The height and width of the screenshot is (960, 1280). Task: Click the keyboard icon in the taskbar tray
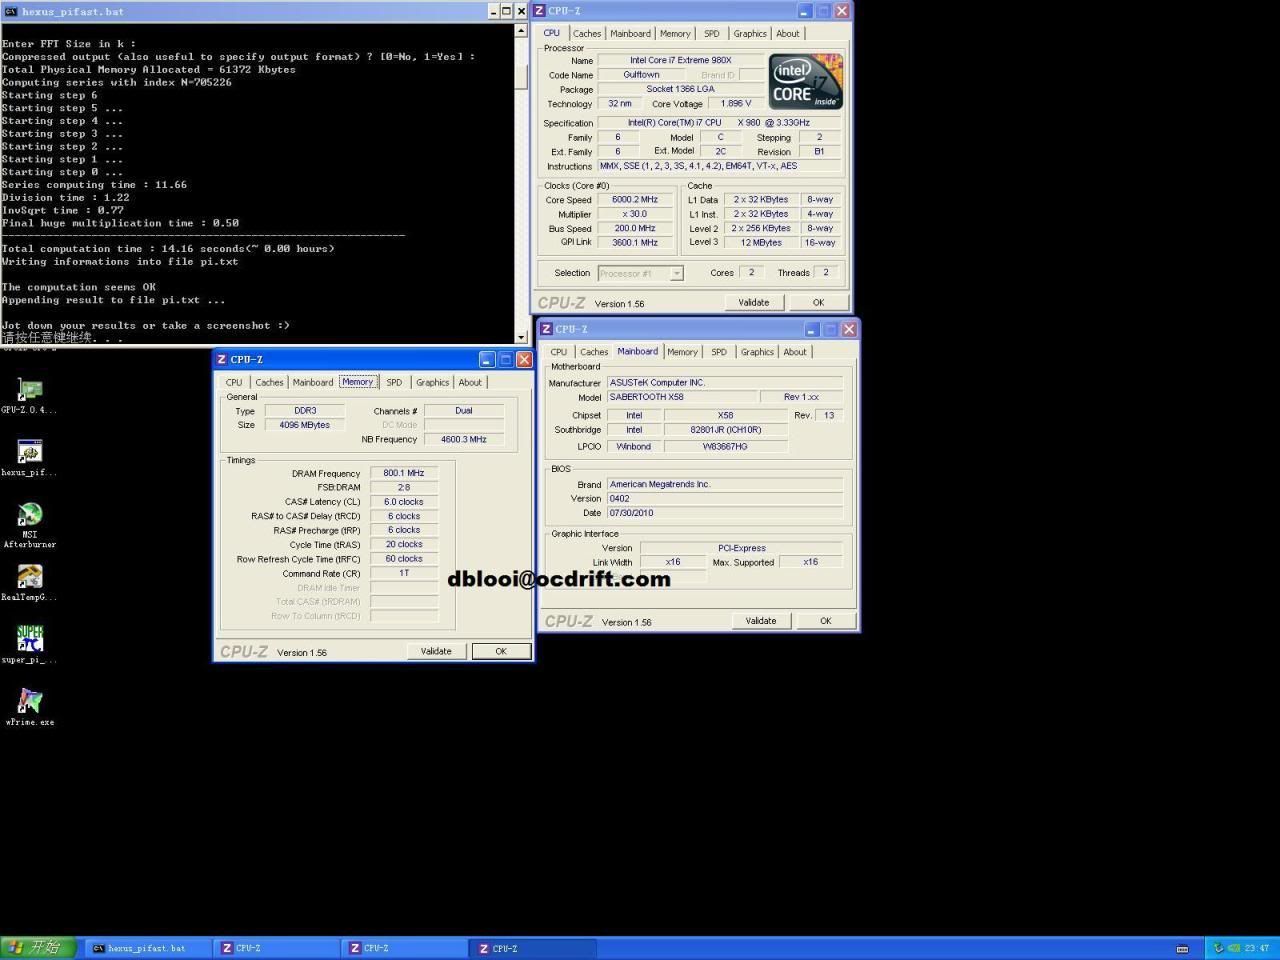(x=1182, y=948)
